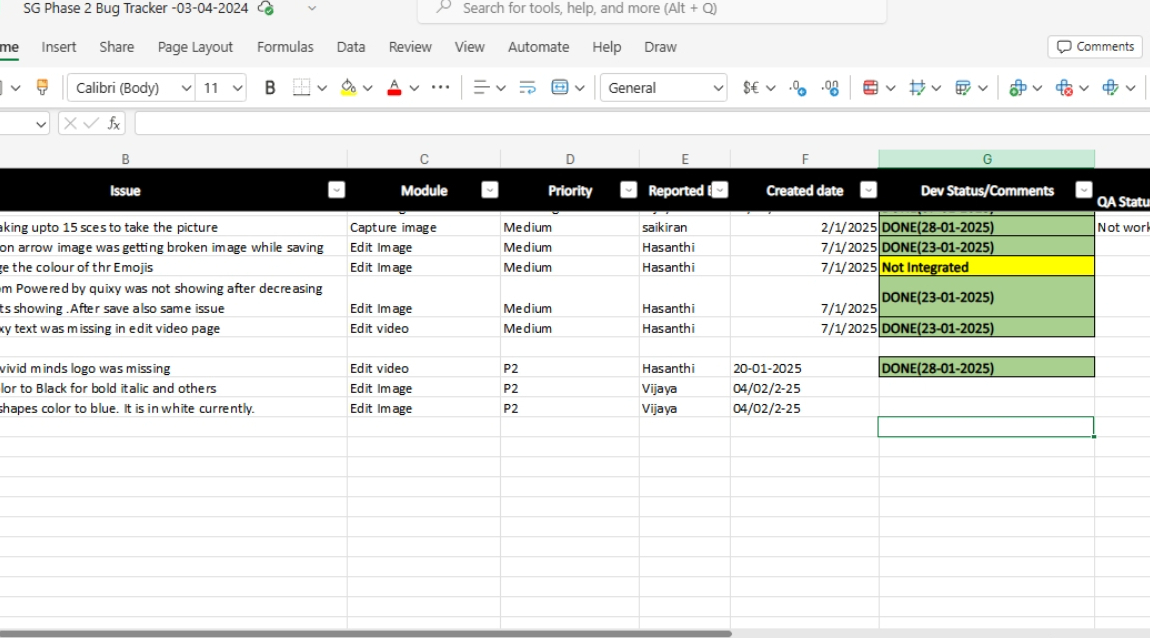The width and height of the screenshot is (1150, 638).
Task: Select the 'Capture image' module cell
Action: tap(424, 227)
